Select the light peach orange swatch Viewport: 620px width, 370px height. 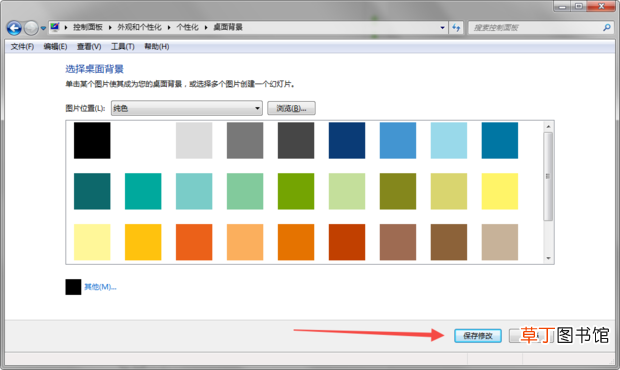245,242
